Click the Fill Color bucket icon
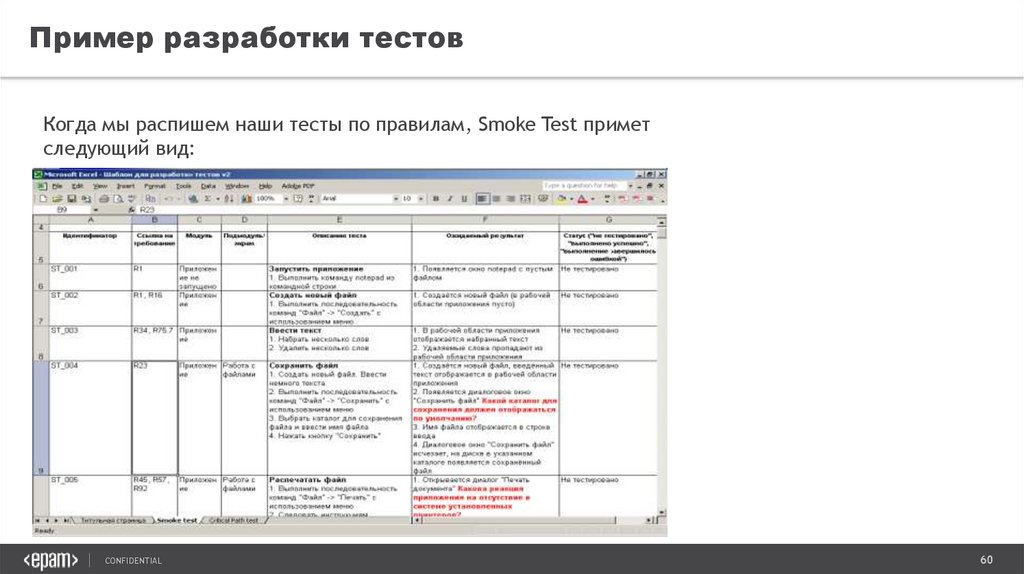This screenshot has width=1024, height=574. point(562,199)
